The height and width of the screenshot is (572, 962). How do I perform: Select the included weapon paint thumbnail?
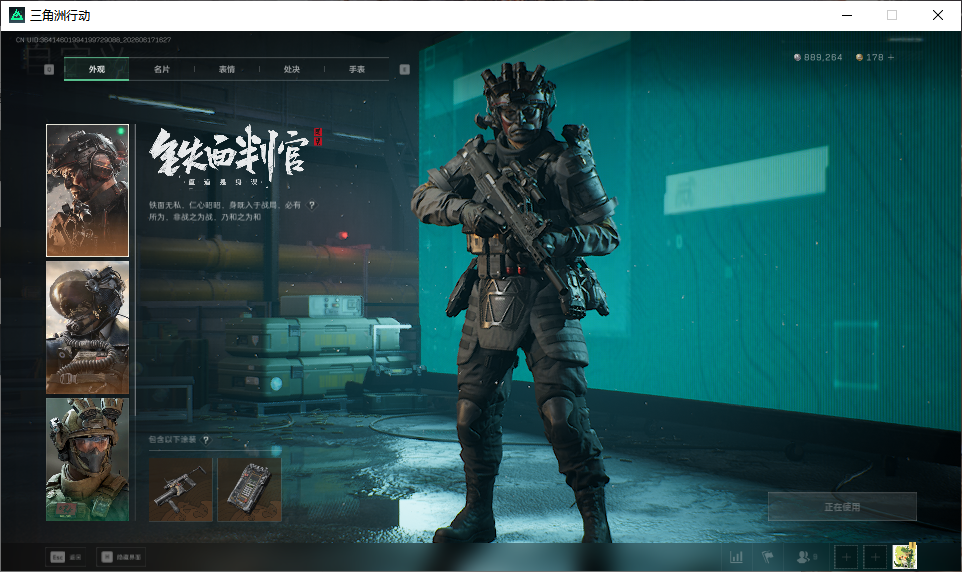click(181, 490)
